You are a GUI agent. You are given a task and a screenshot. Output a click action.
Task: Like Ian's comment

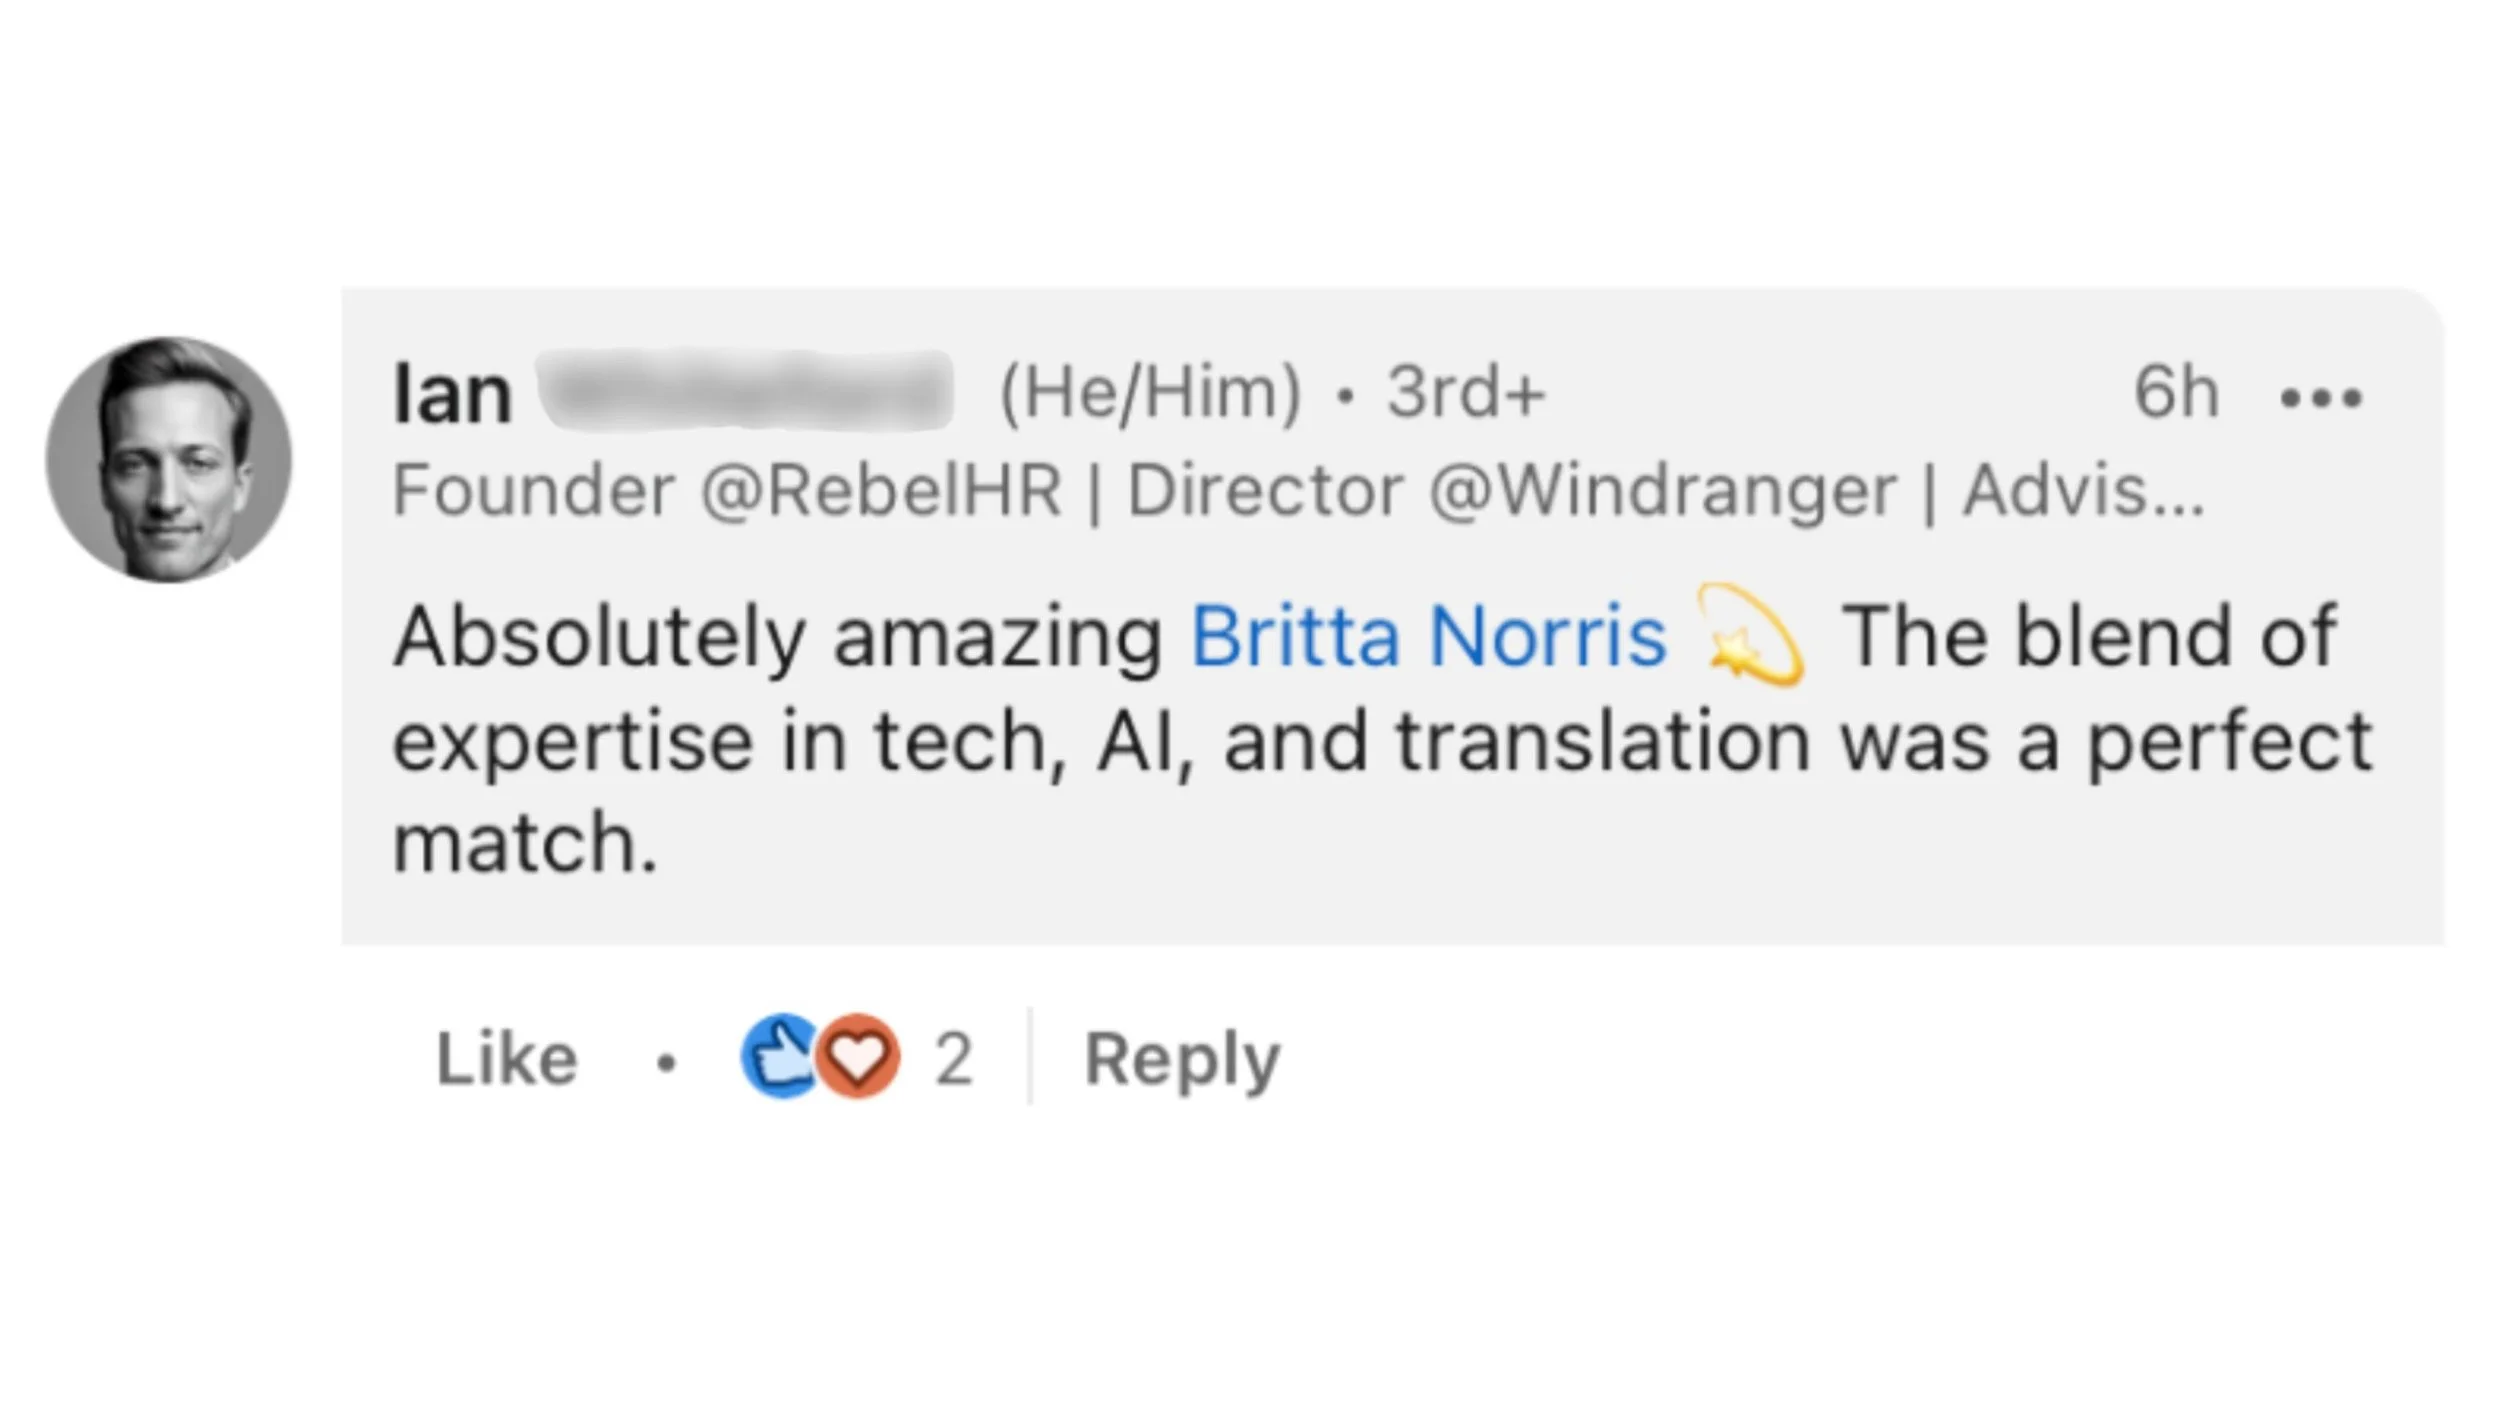tap(507, 1058)
